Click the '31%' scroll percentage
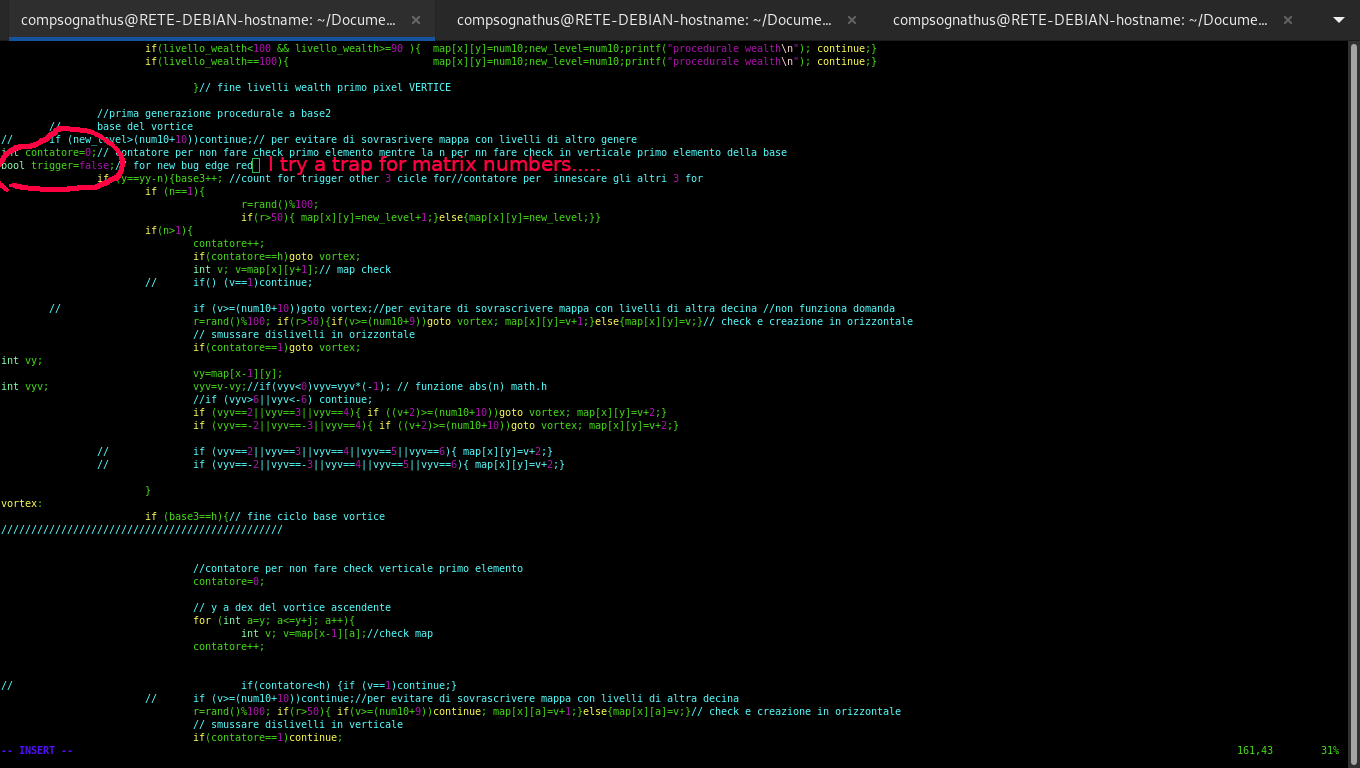 coord(1330,750)
